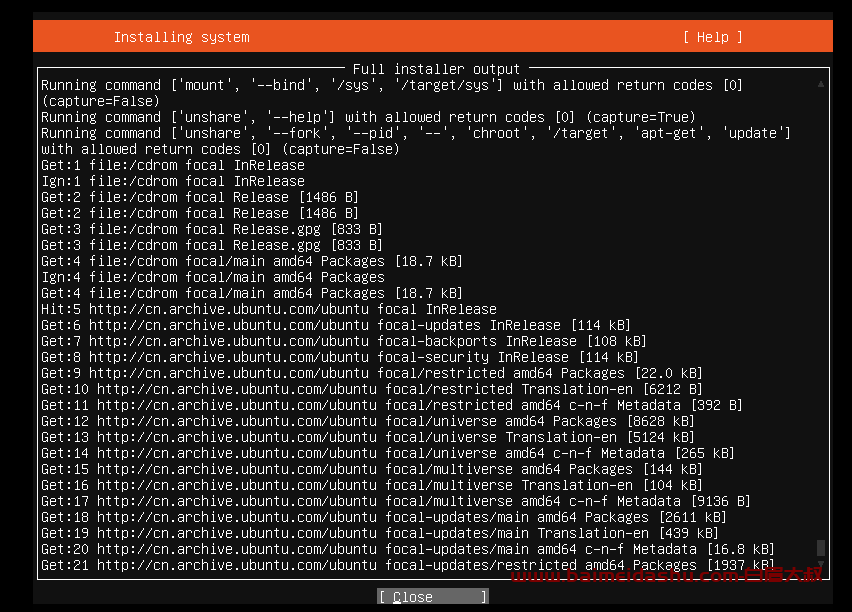Click the Close button
The width and height of the screenshot is (852, 612).
(433, 597)
